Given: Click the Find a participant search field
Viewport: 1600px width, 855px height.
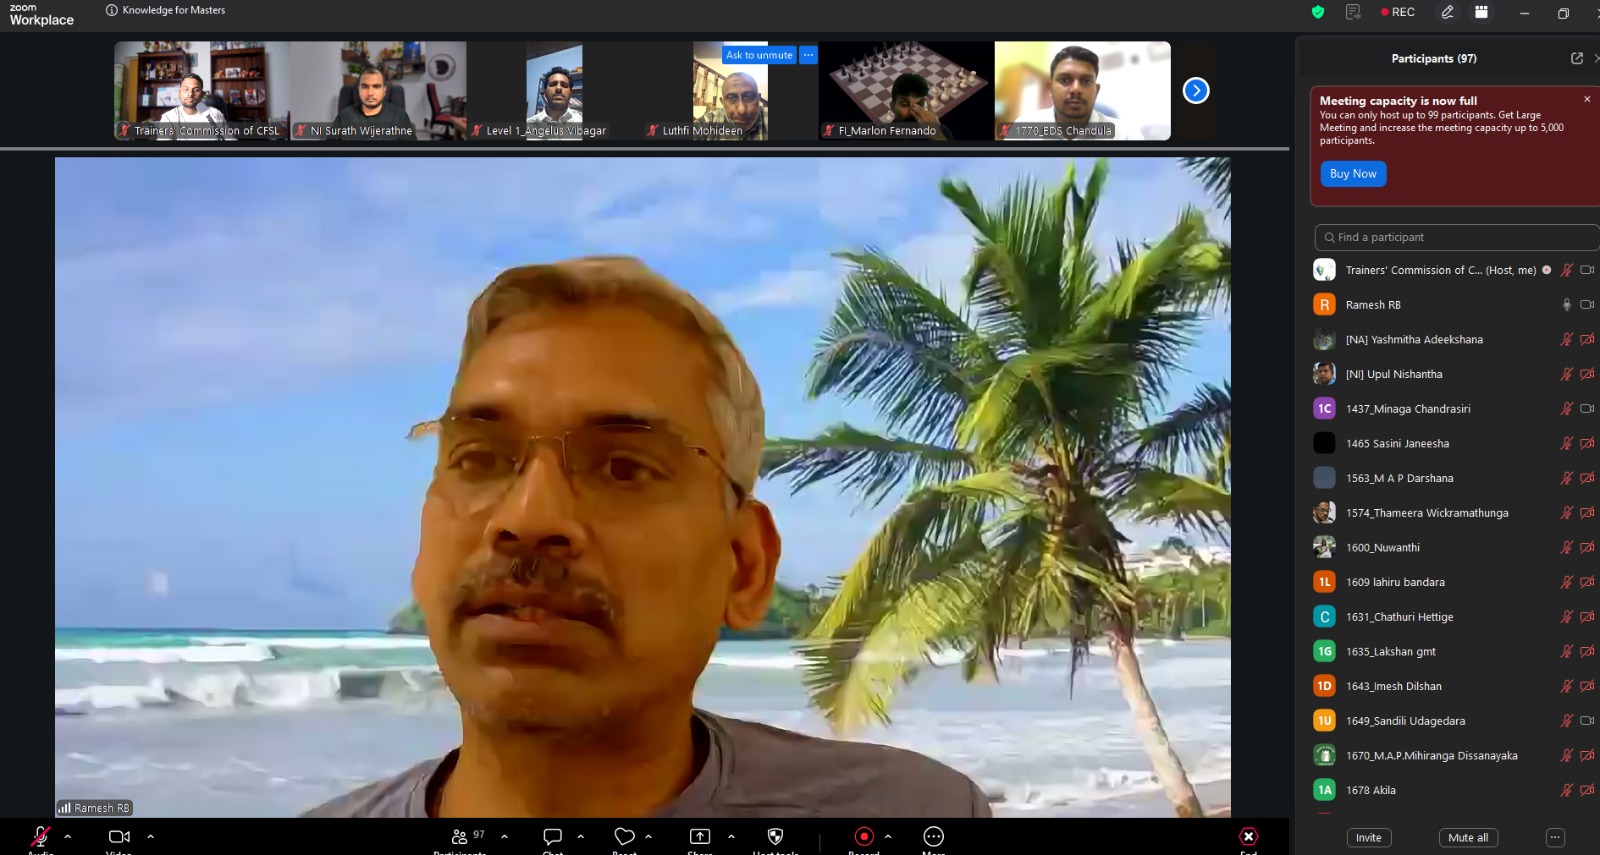Looking at the screenshot, I should tap(1457, 237).
